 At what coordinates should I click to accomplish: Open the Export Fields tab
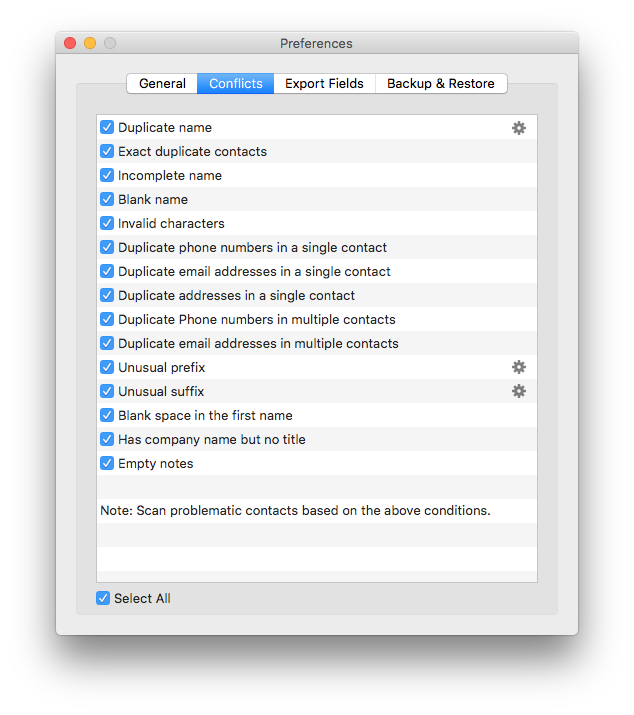click(324, 83)
